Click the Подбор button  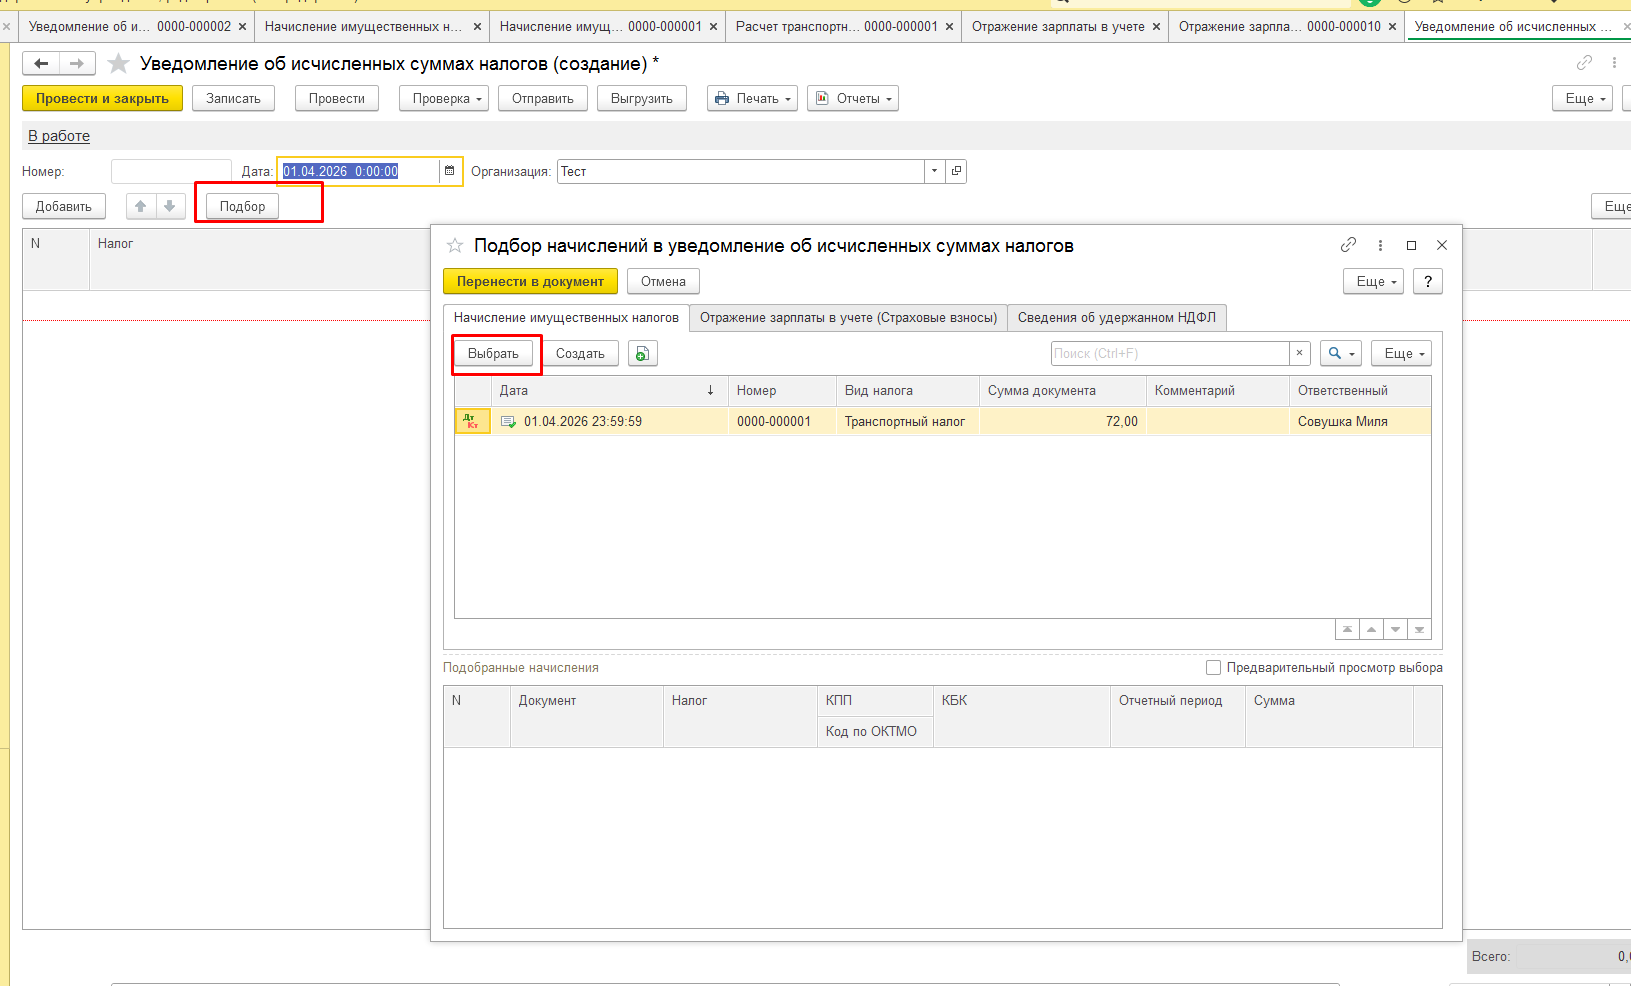pos(243,206)
